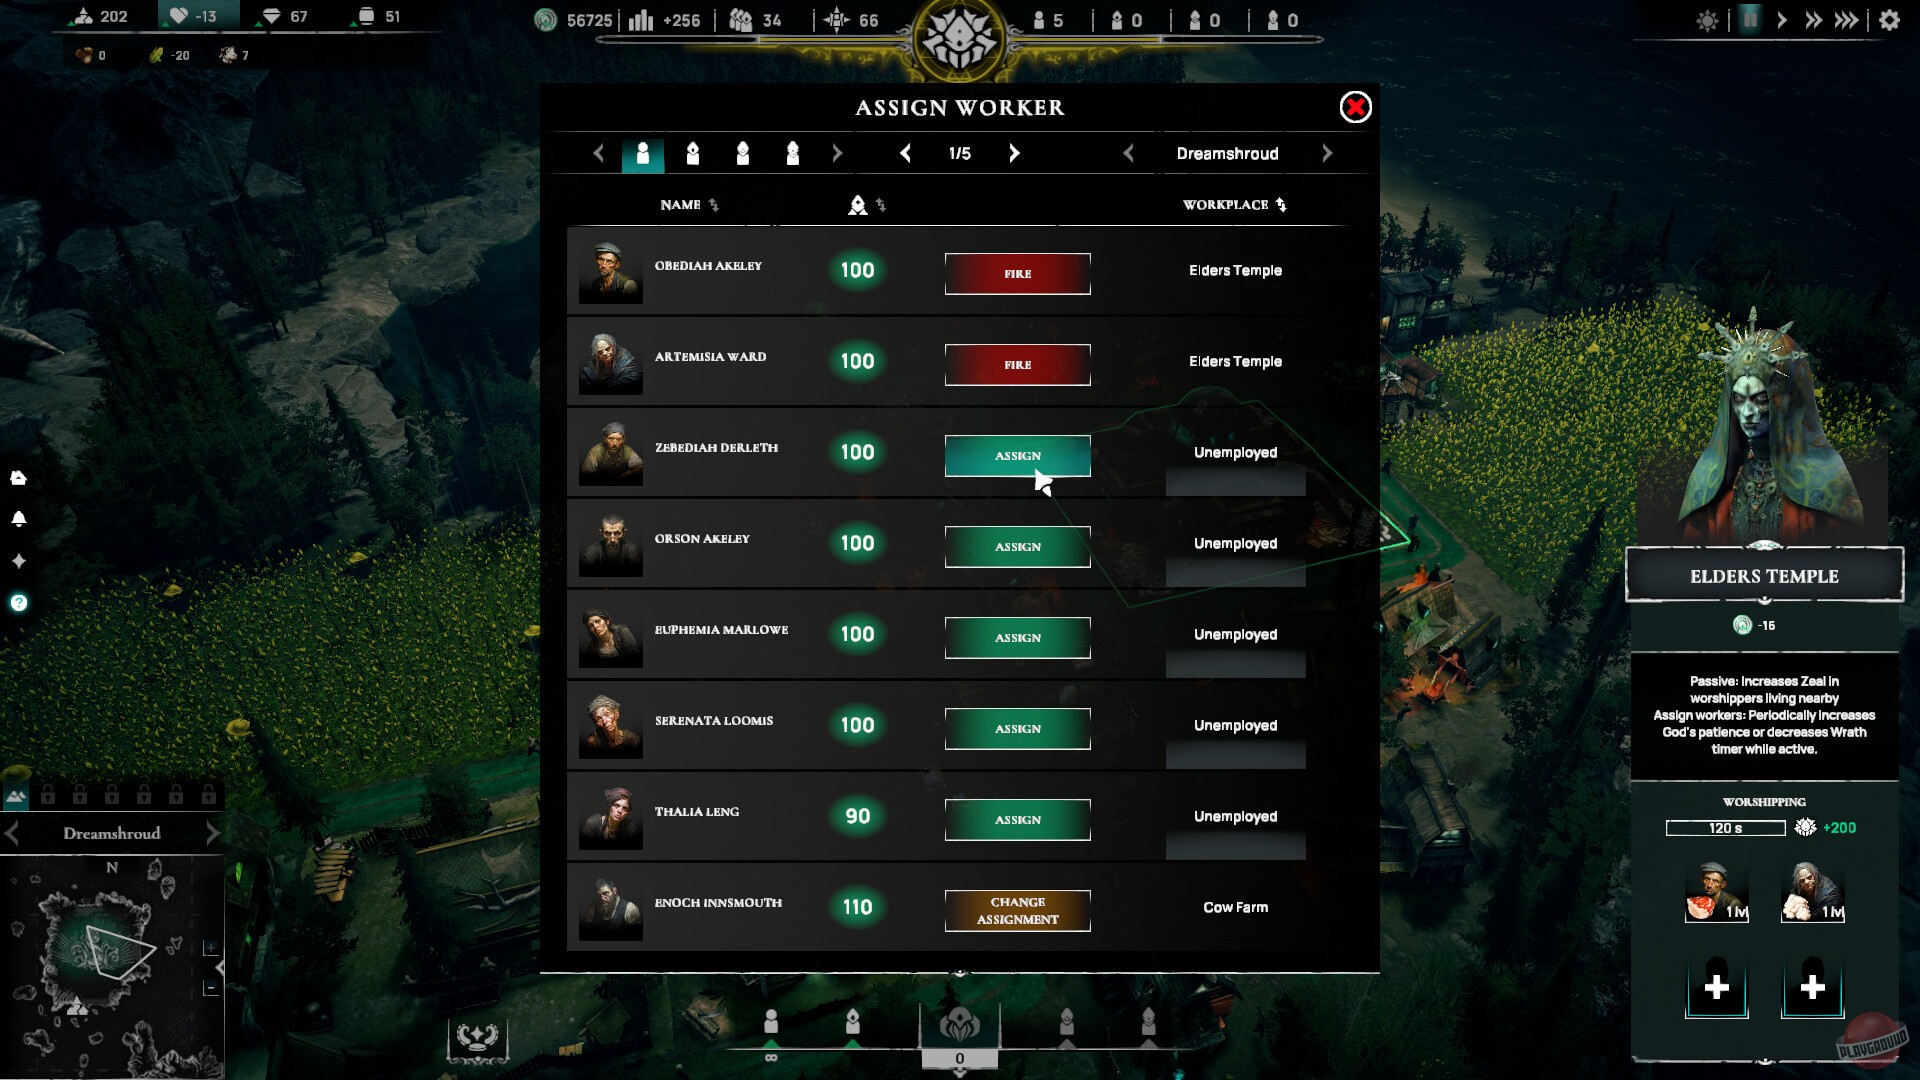1920x1080 pixels.
Task: Assign Zebediah Derleth to the temple
Action: [1017, 456]
